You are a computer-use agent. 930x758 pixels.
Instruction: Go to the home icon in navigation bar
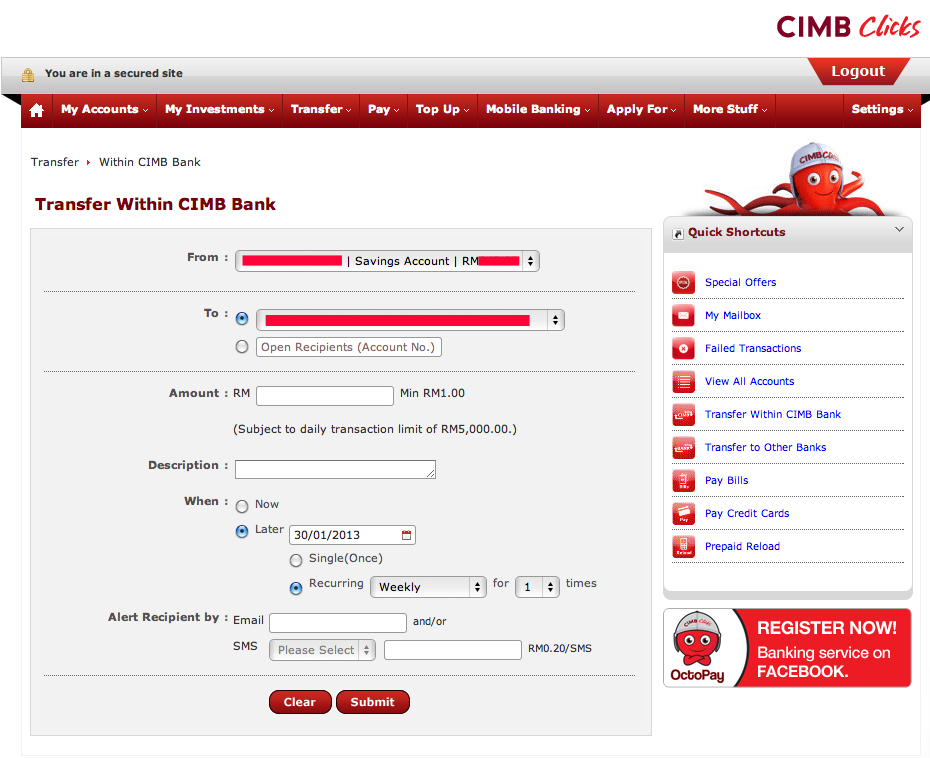tap(37, 110)
